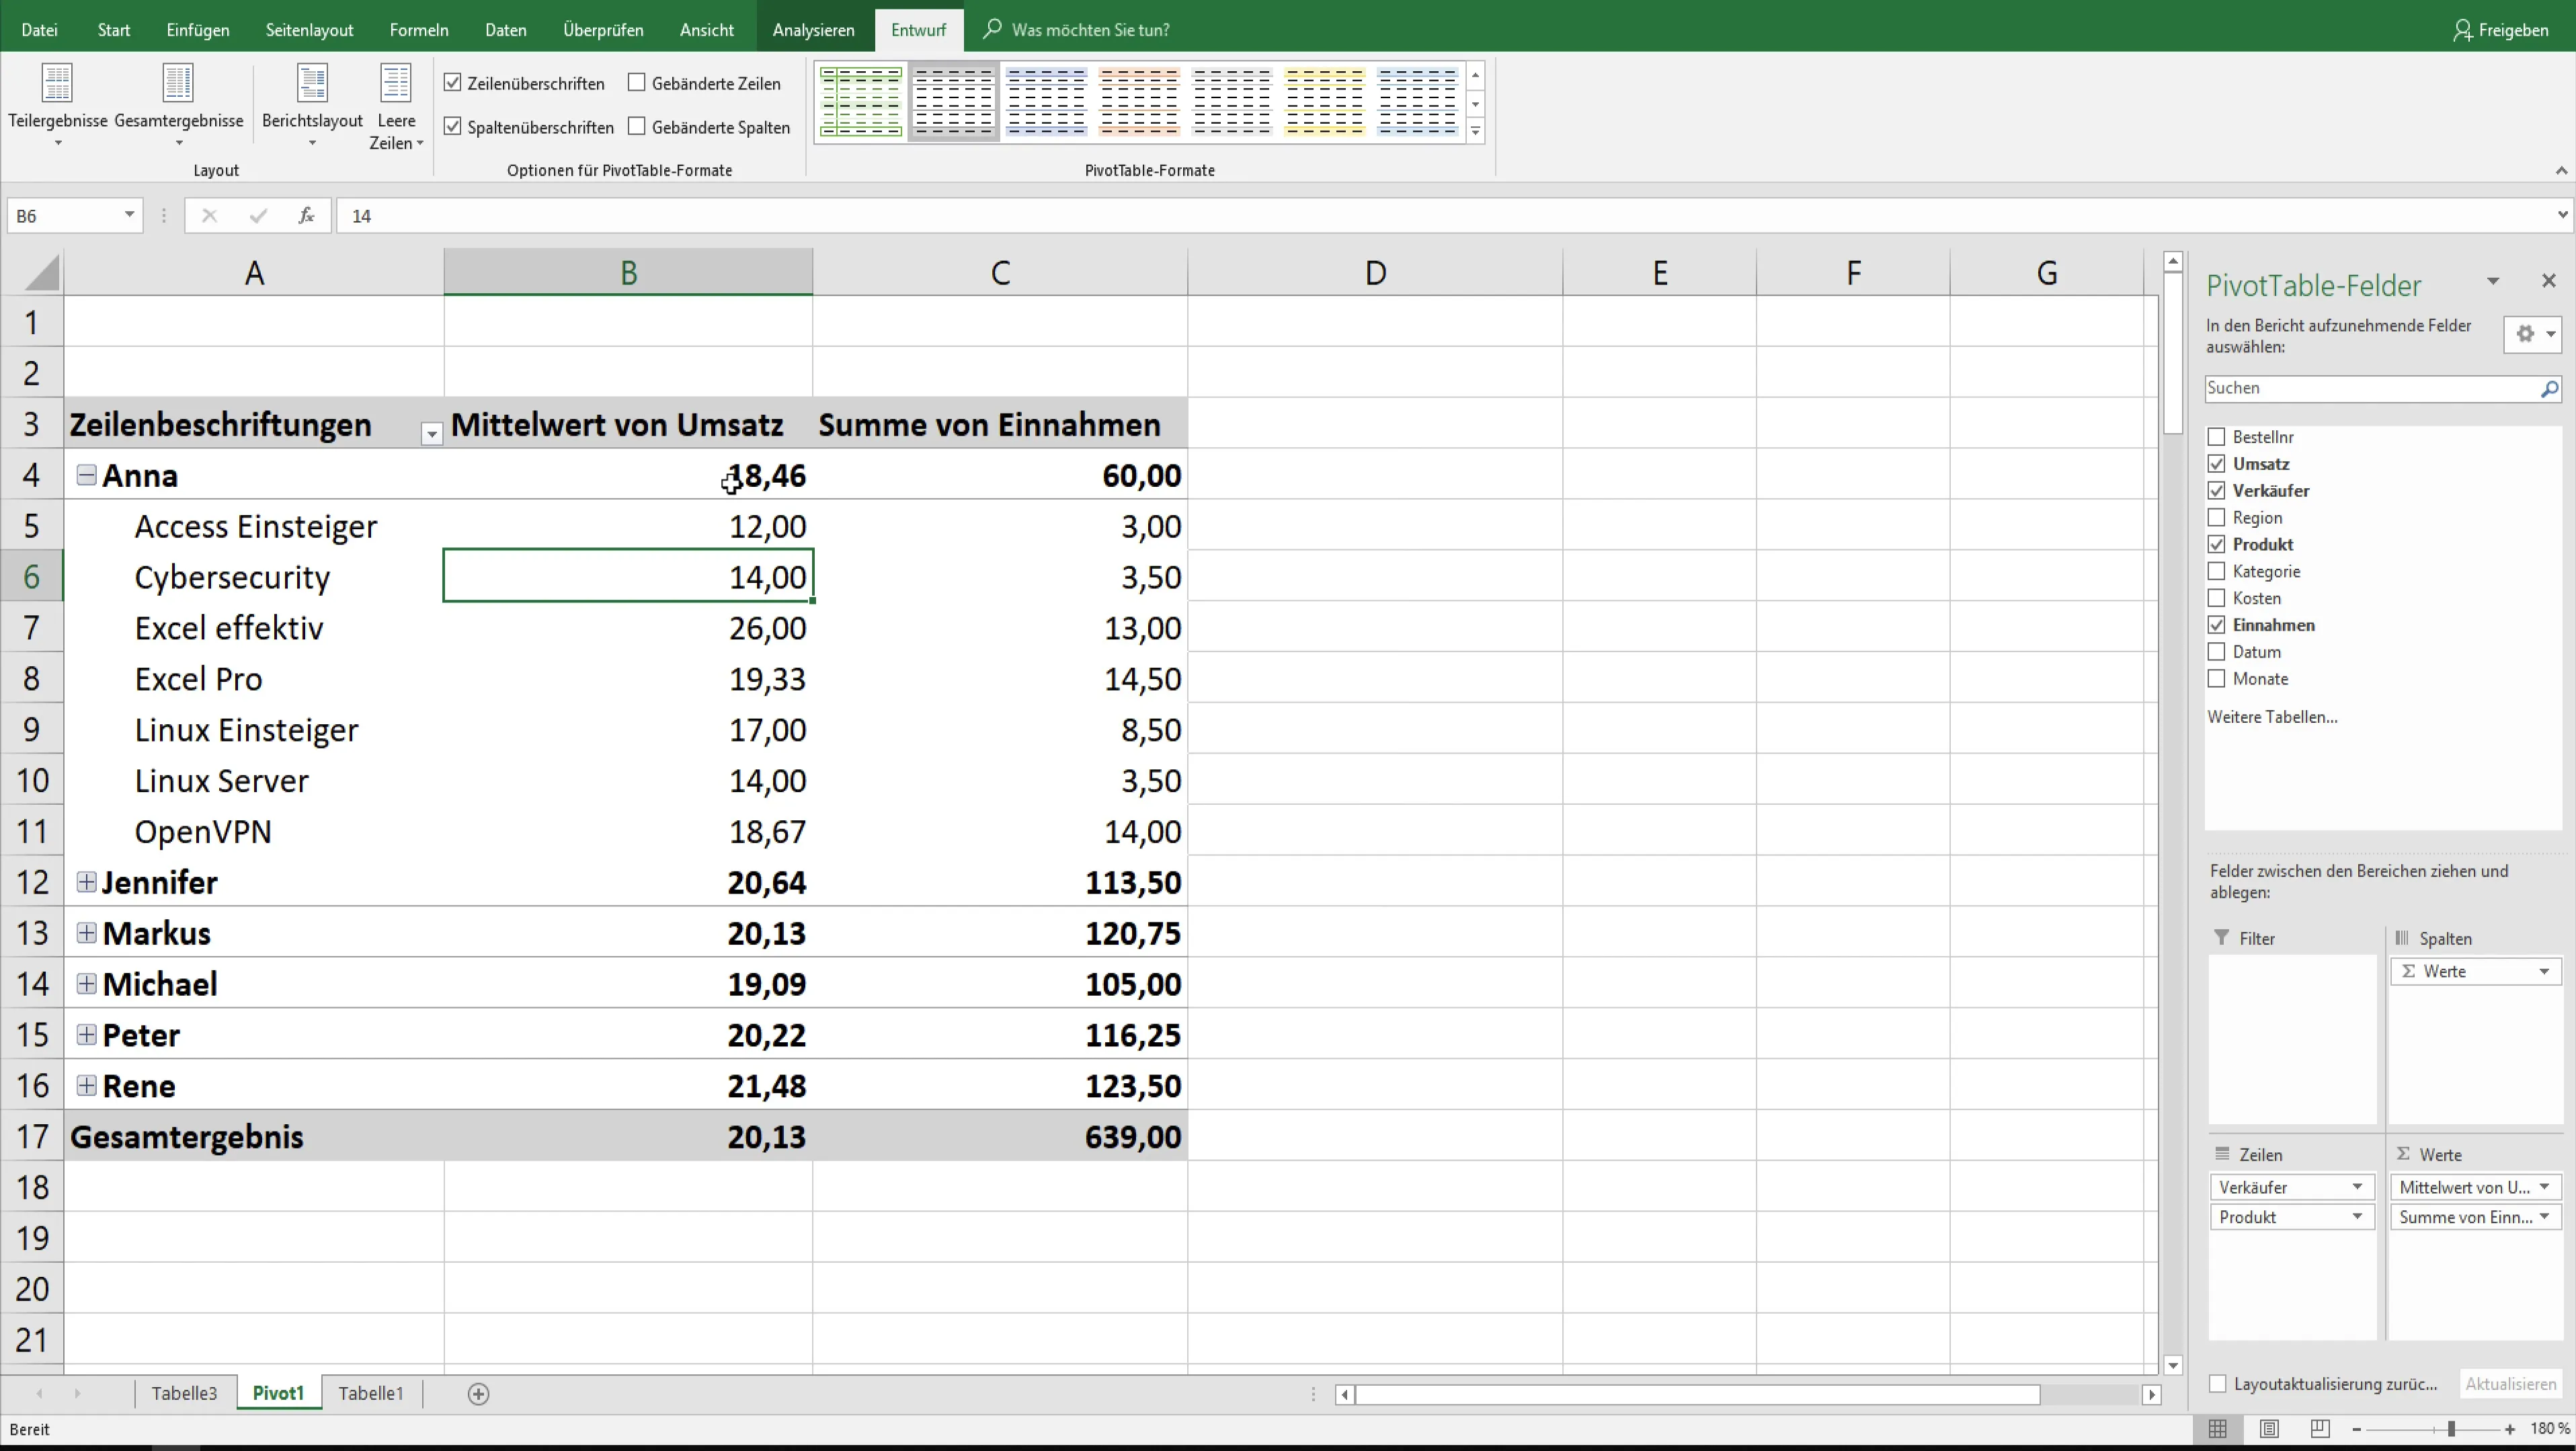Open the Formeln ribbon tab

pyautogui.click(x=419, y=30)
